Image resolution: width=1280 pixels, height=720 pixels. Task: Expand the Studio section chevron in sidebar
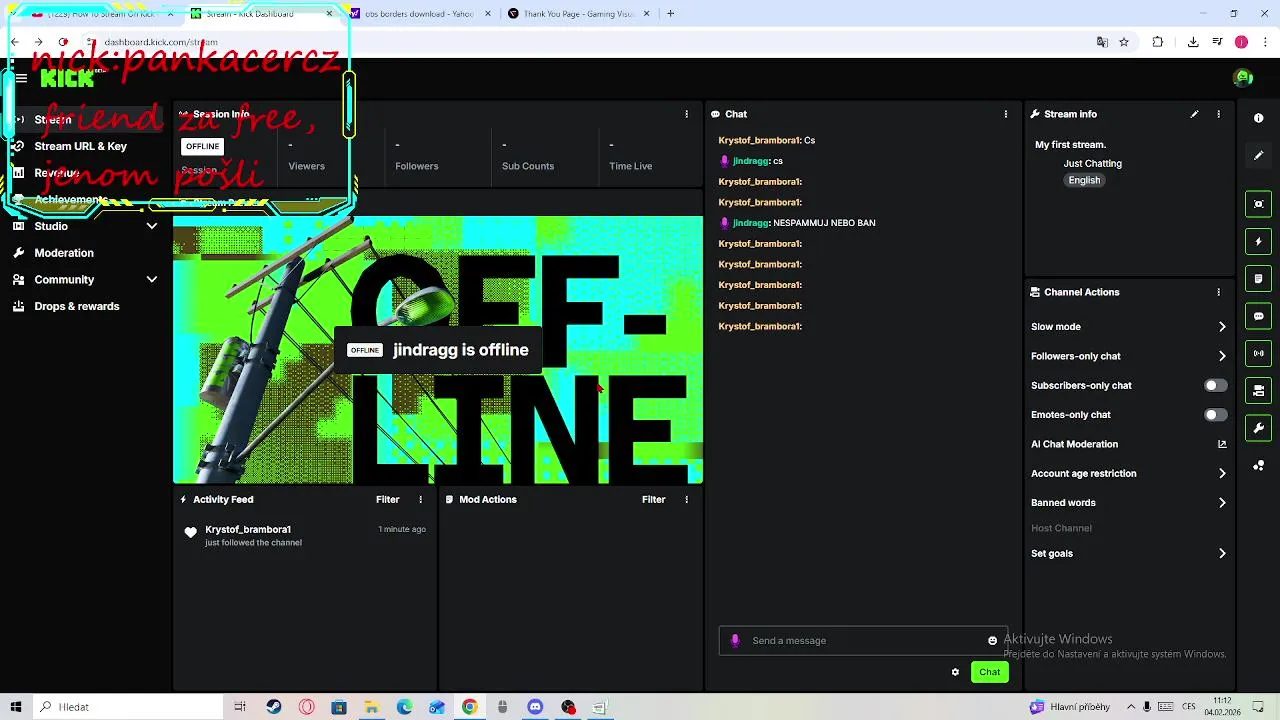point(152,226)
